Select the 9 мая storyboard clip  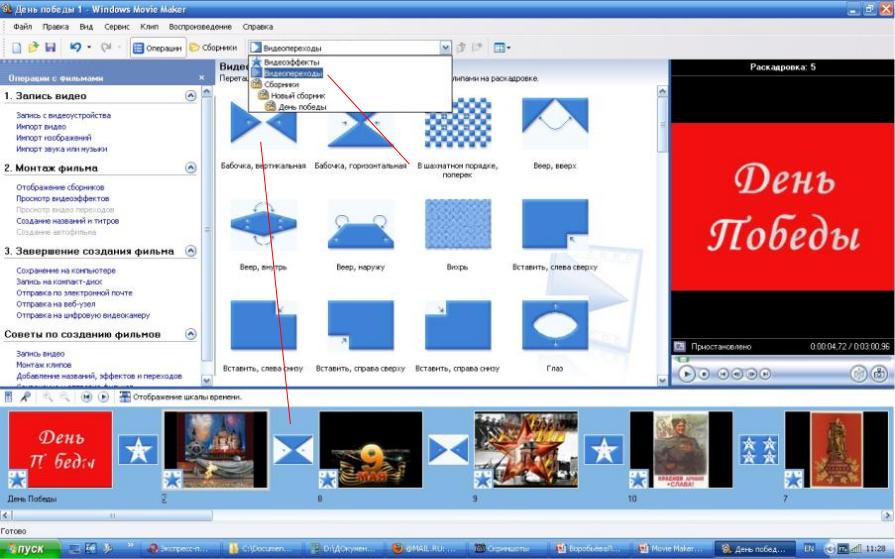point(370,450)
